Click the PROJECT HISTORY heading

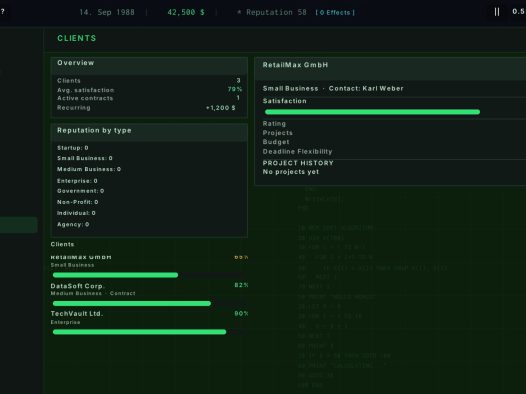(298, 163)
